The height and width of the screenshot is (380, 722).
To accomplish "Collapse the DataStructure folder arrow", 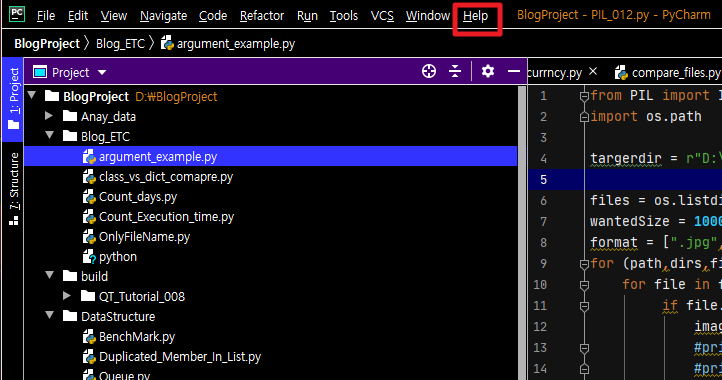I will pyautogui.click(x=50, y=316).
